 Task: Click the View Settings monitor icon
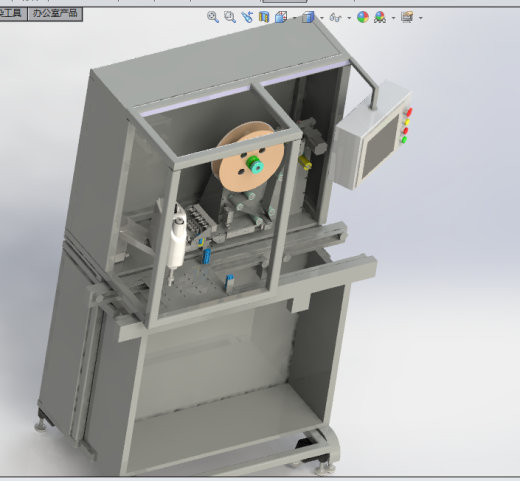[x=407, y=17]
